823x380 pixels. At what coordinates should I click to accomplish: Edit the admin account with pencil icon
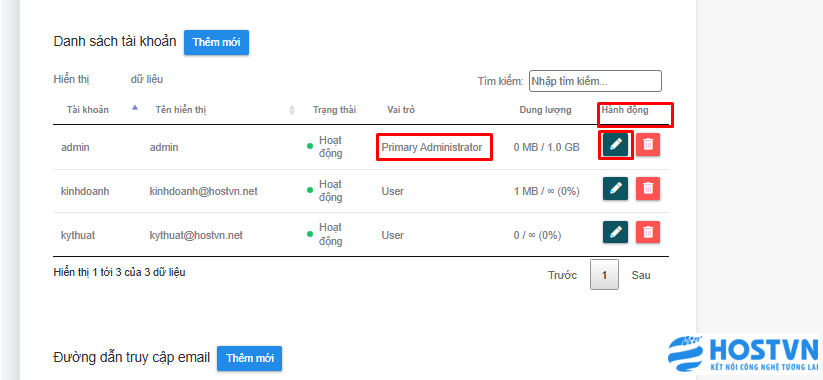pyautogui.click(x=616, y=144)
